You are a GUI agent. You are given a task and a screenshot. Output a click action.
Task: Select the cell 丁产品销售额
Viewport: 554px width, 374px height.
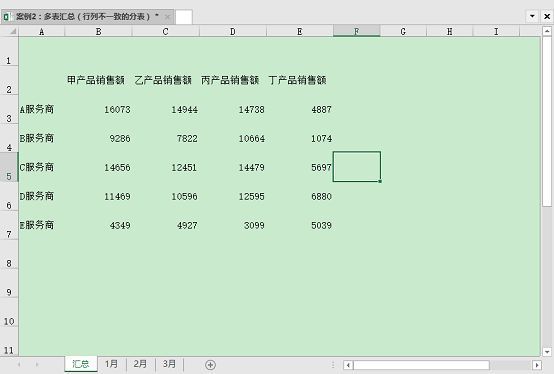click(300, 80)
